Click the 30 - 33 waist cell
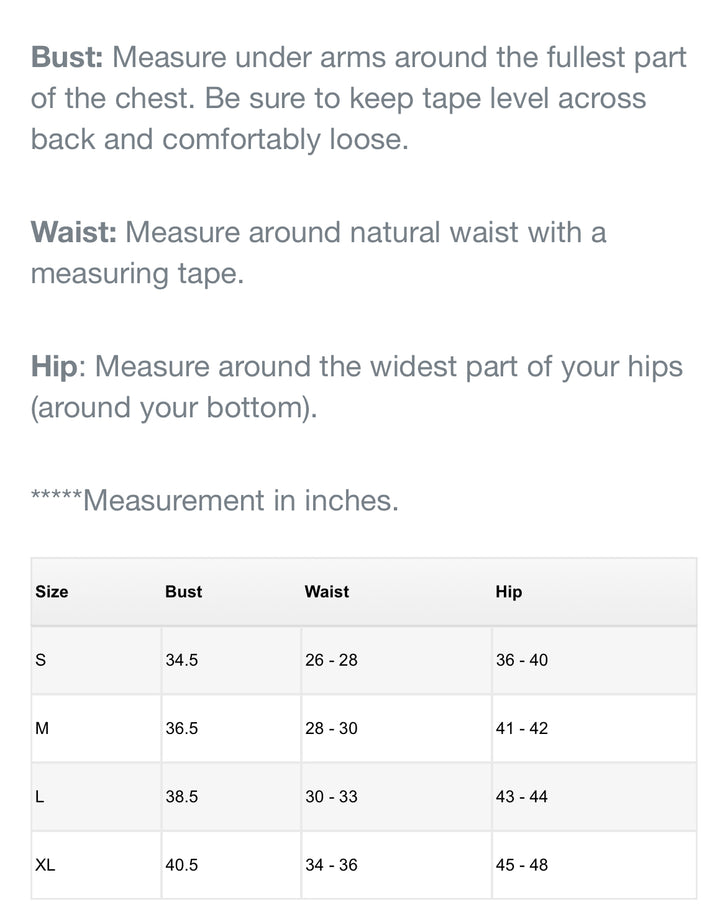The image size is (720, 906). pyautogui.click(x=331, y=797)
